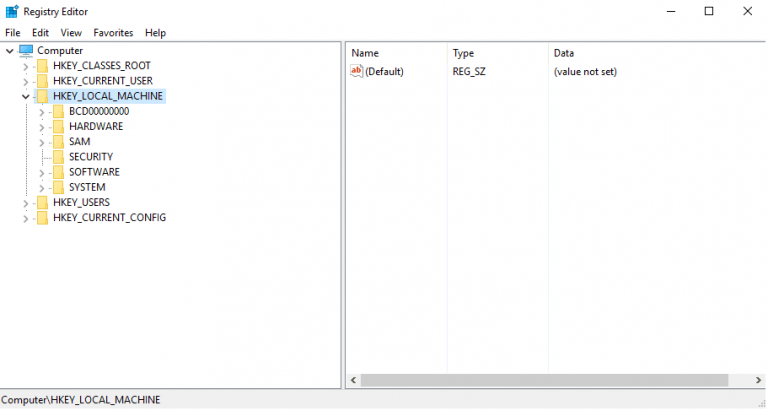
Task: Click the SAM folder icon
Action: (58, 142)
